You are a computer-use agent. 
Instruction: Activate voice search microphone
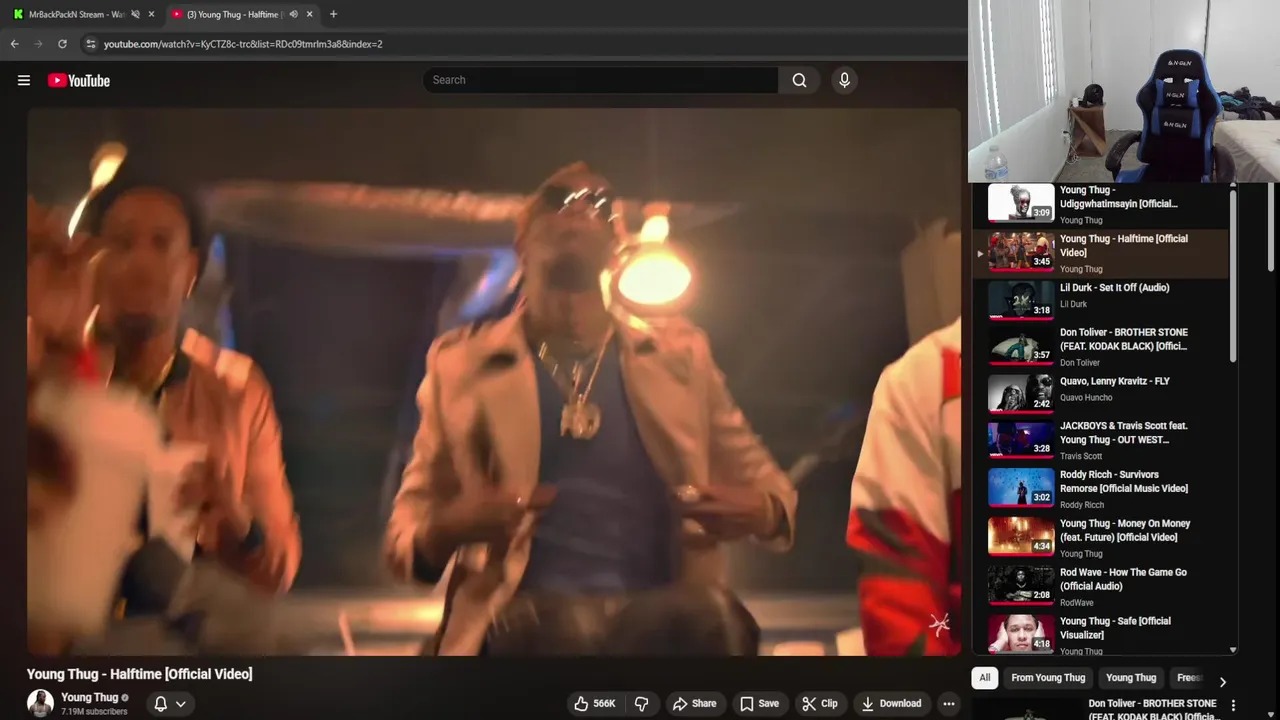844,80
